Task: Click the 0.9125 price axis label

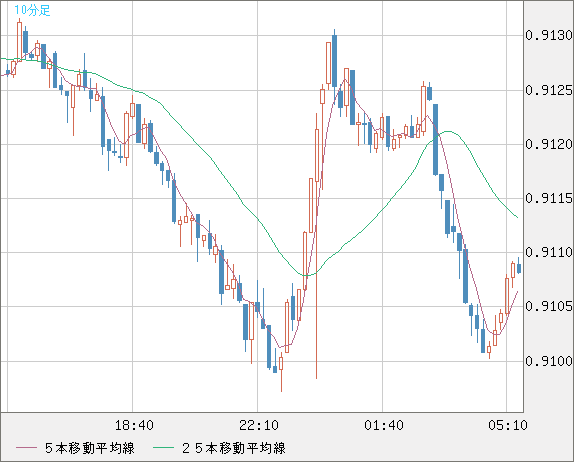Action: 549,90
